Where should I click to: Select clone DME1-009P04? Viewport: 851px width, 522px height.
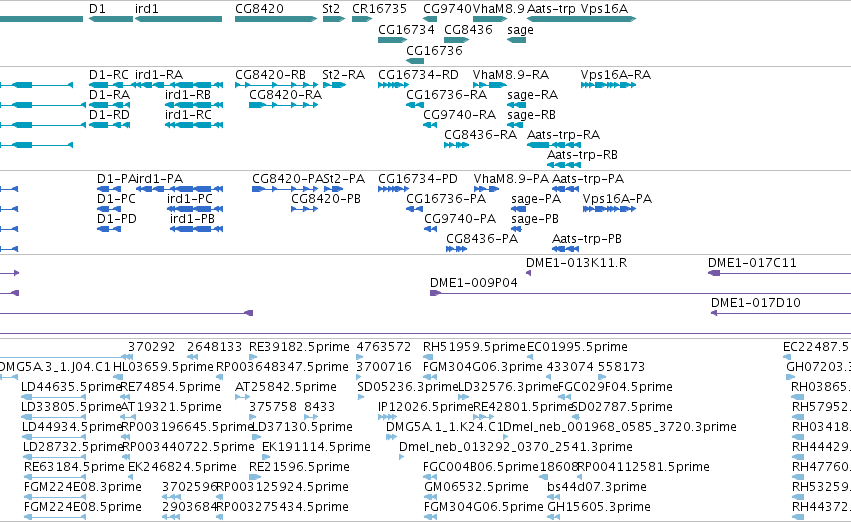(473, 283)
